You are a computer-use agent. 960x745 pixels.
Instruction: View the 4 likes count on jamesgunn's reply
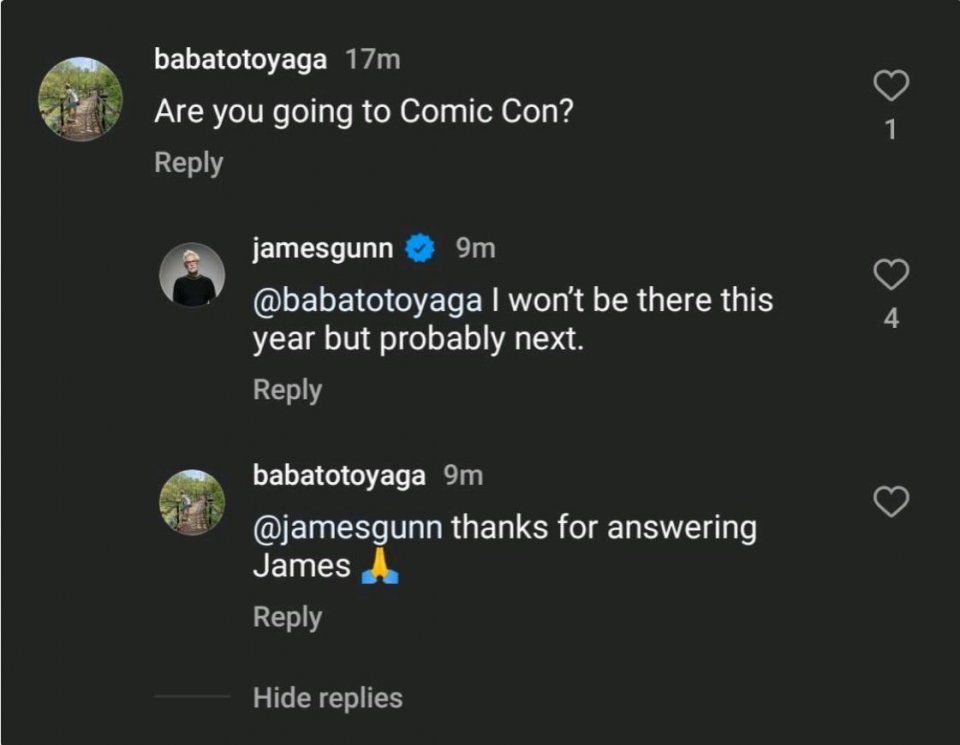click(891, 320)
